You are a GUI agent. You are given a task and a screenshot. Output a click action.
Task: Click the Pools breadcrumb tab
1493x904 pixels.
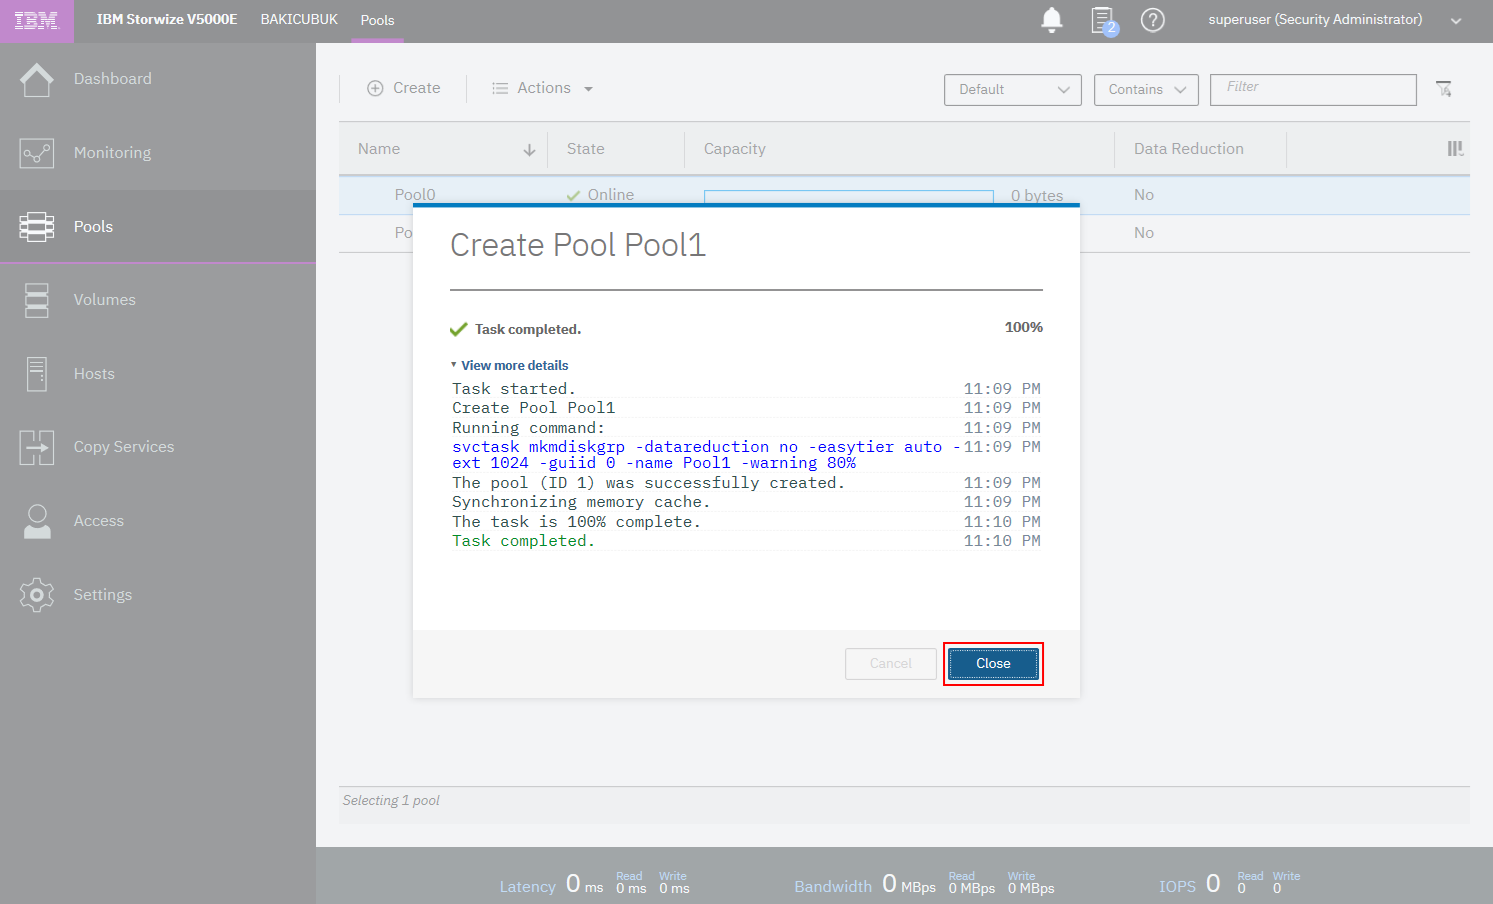(378, 21)
